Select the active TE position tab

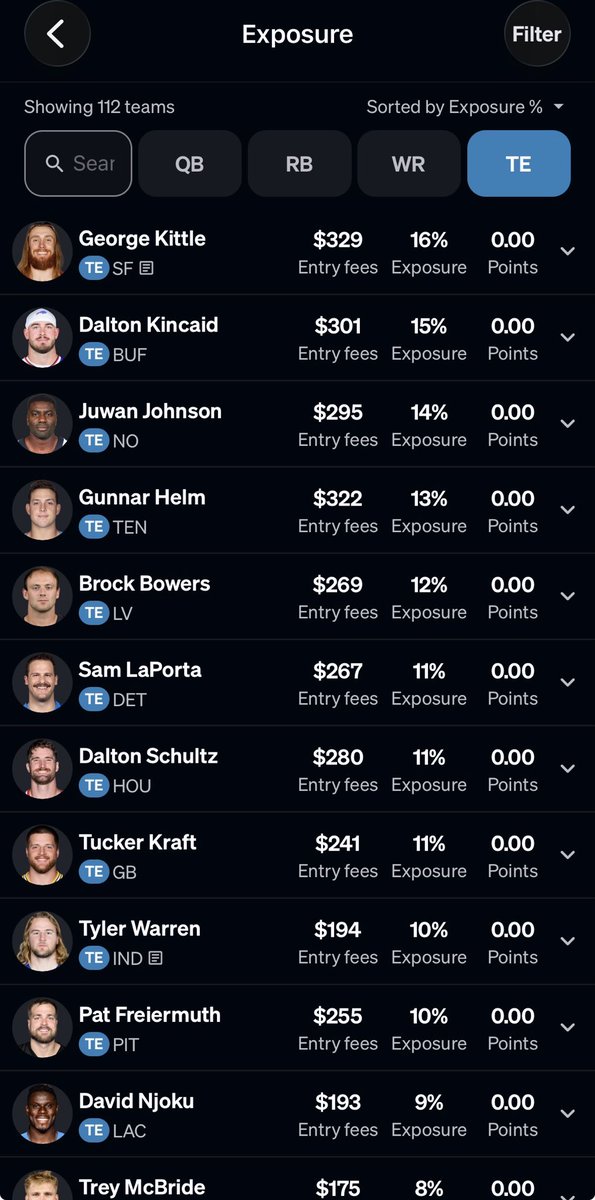[519, 163]
